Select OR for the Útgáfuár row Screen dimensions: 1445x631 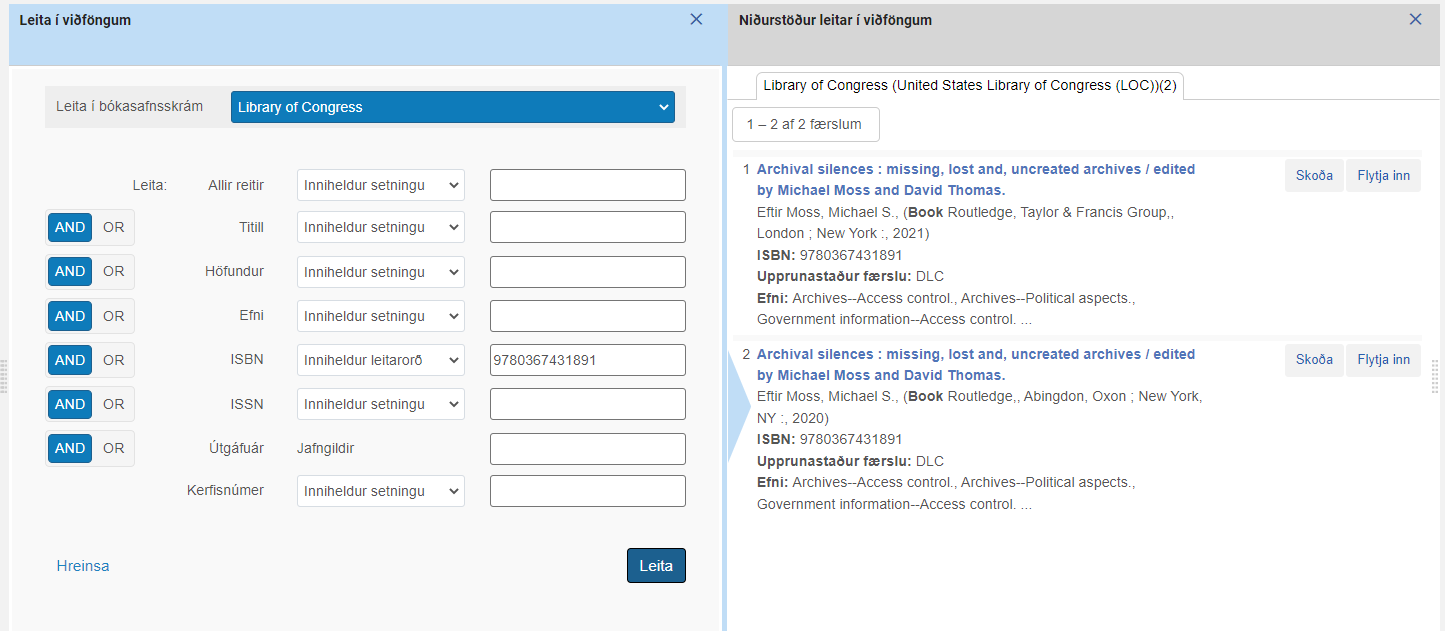(x=114, y=448)
